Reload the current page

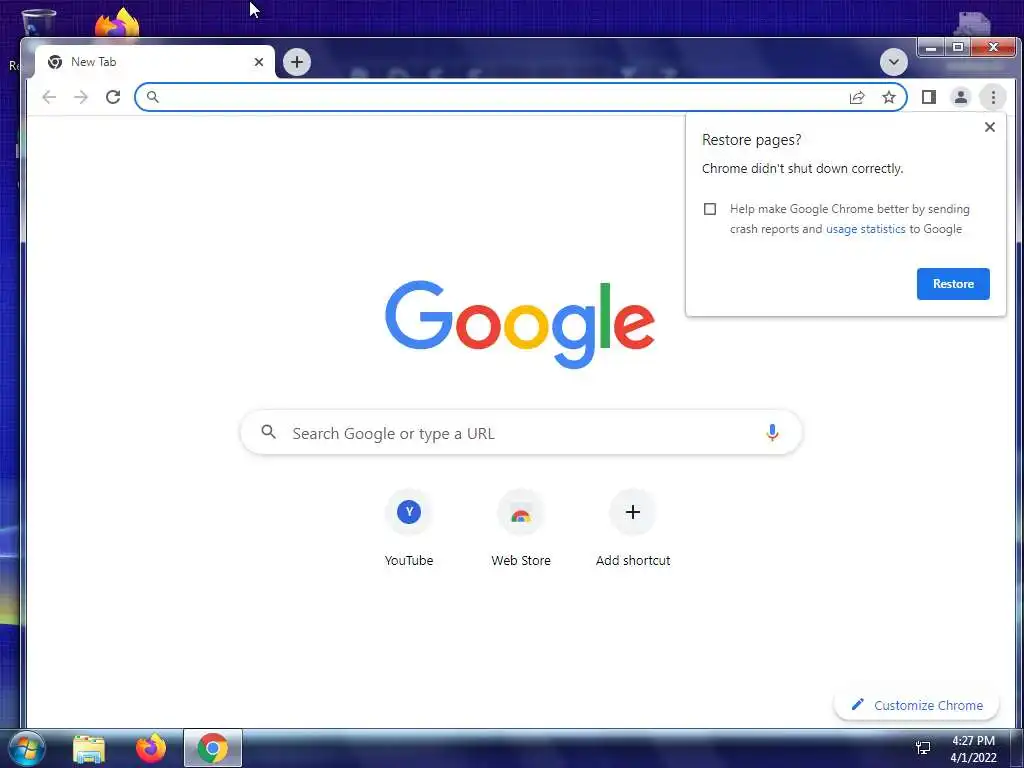click(x=113, y=97)
